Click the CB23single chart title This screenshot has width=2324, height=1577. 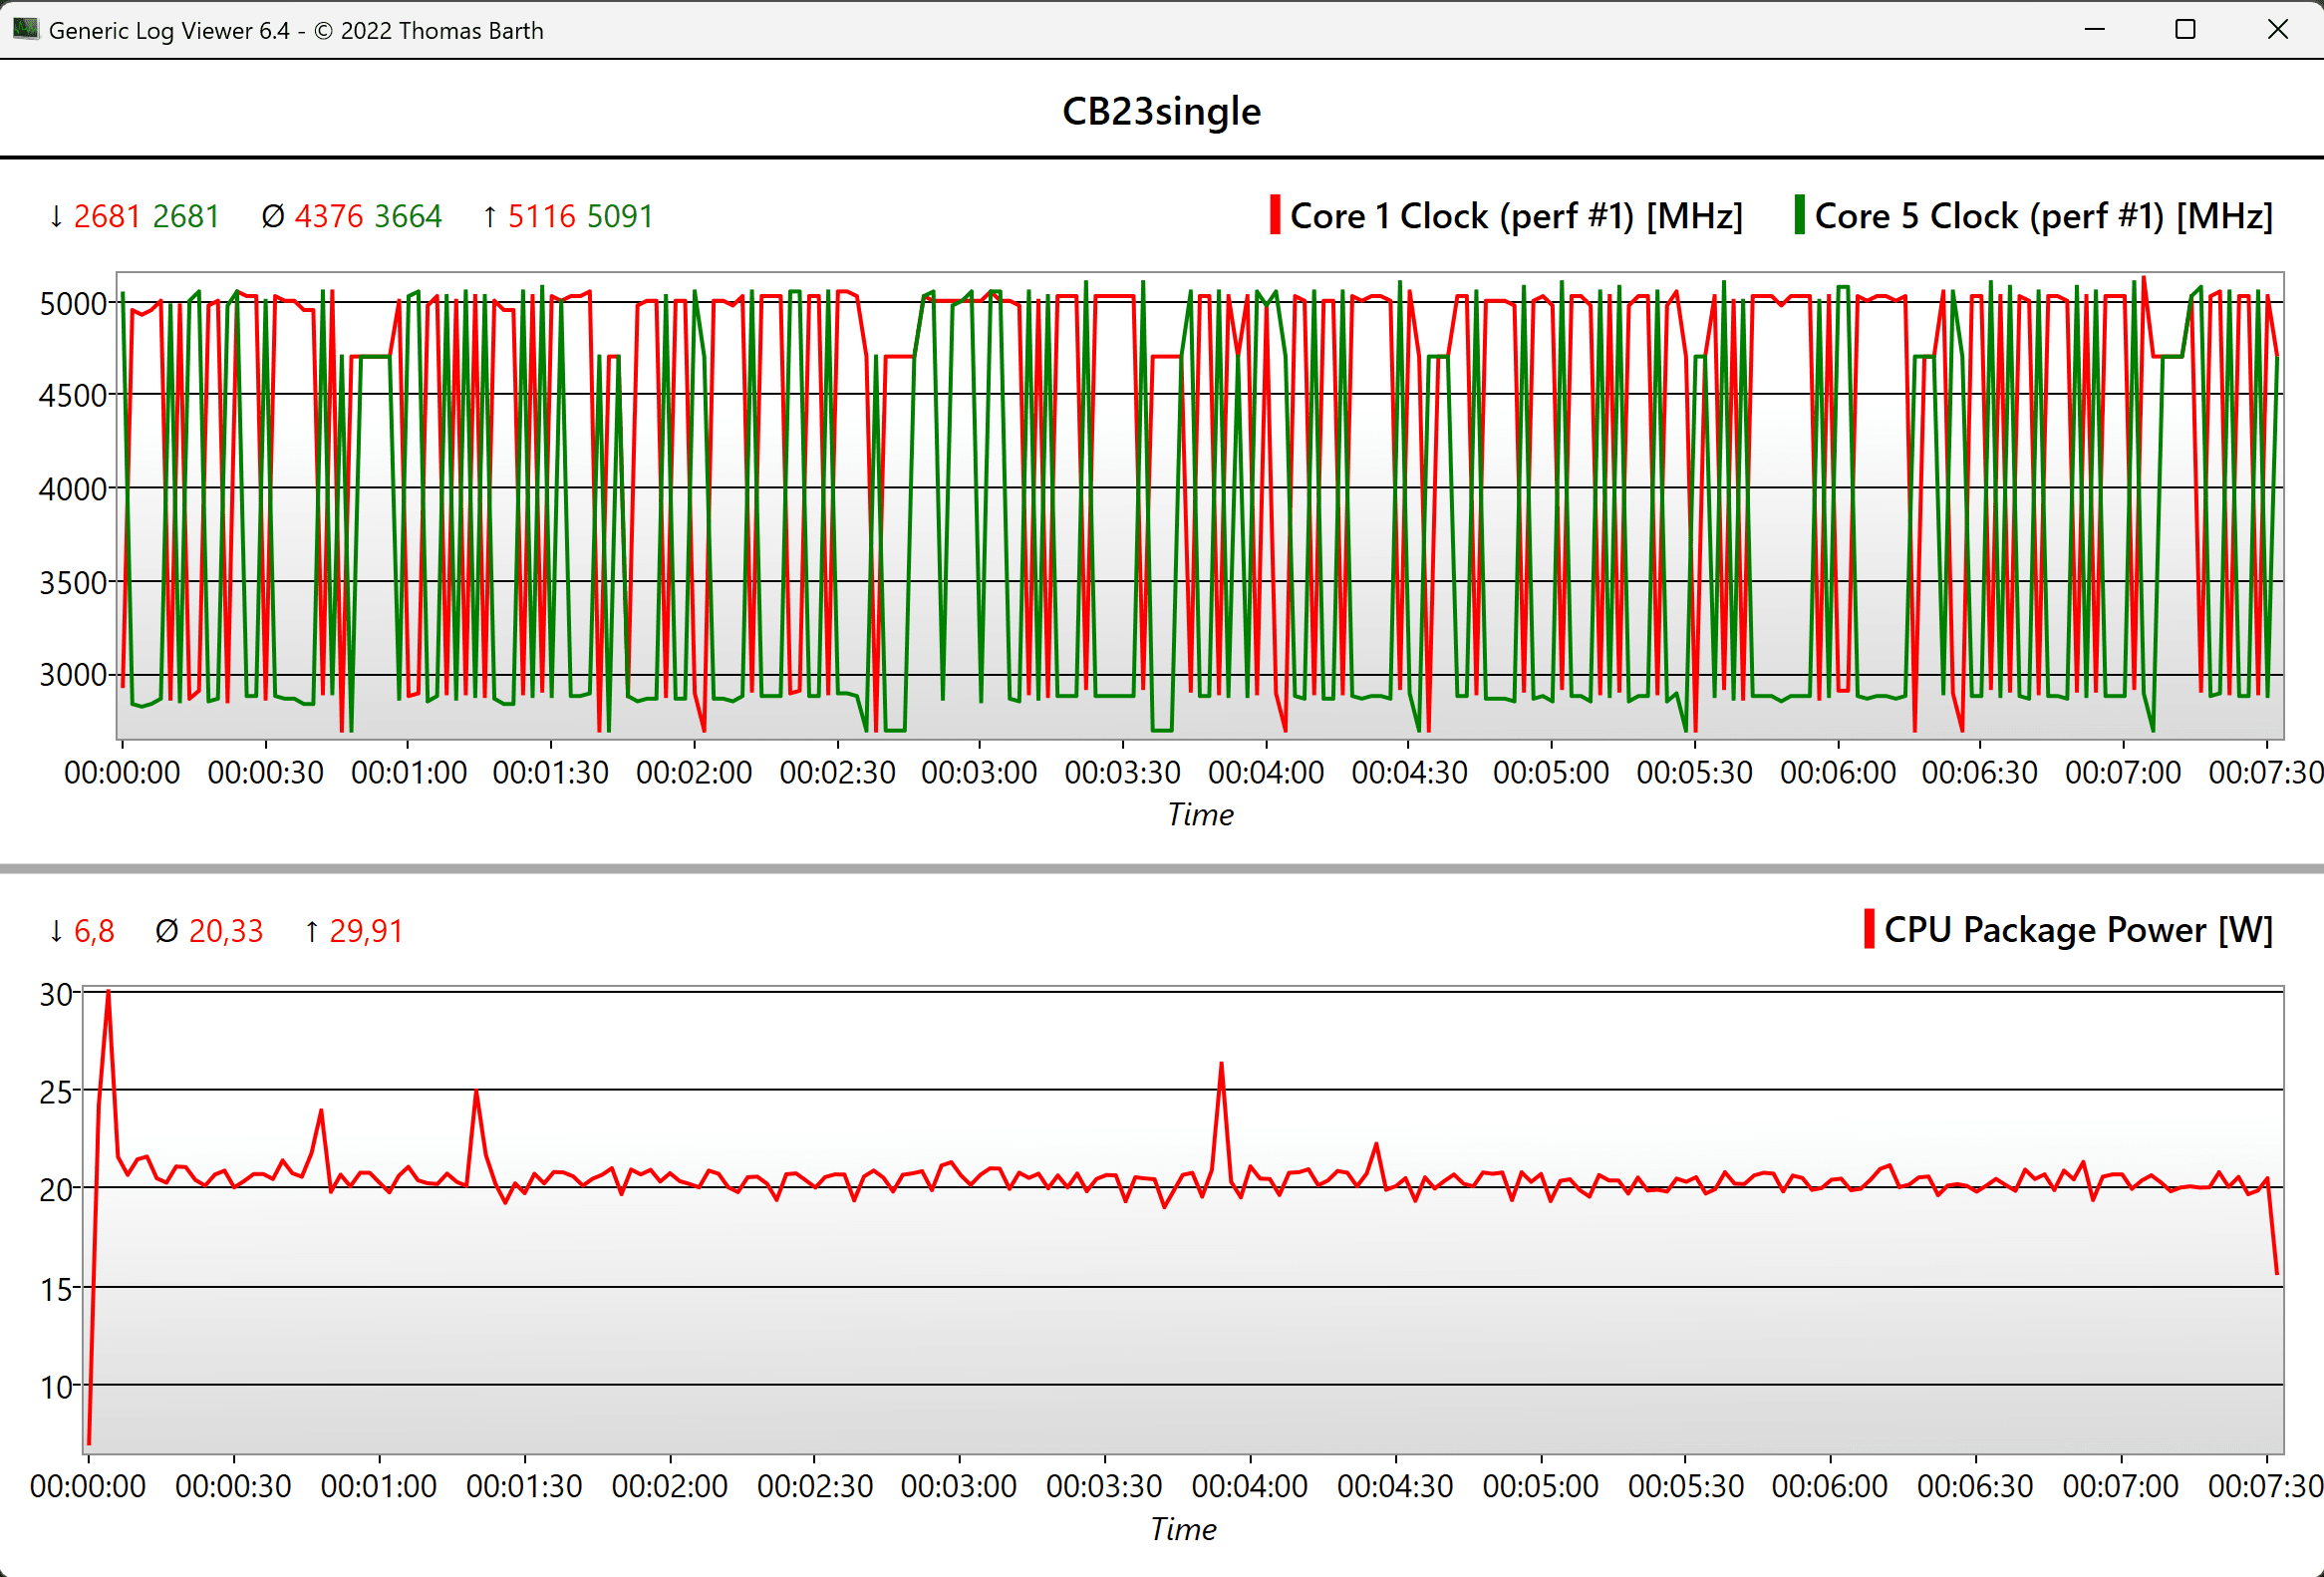tap(1161, 111)
